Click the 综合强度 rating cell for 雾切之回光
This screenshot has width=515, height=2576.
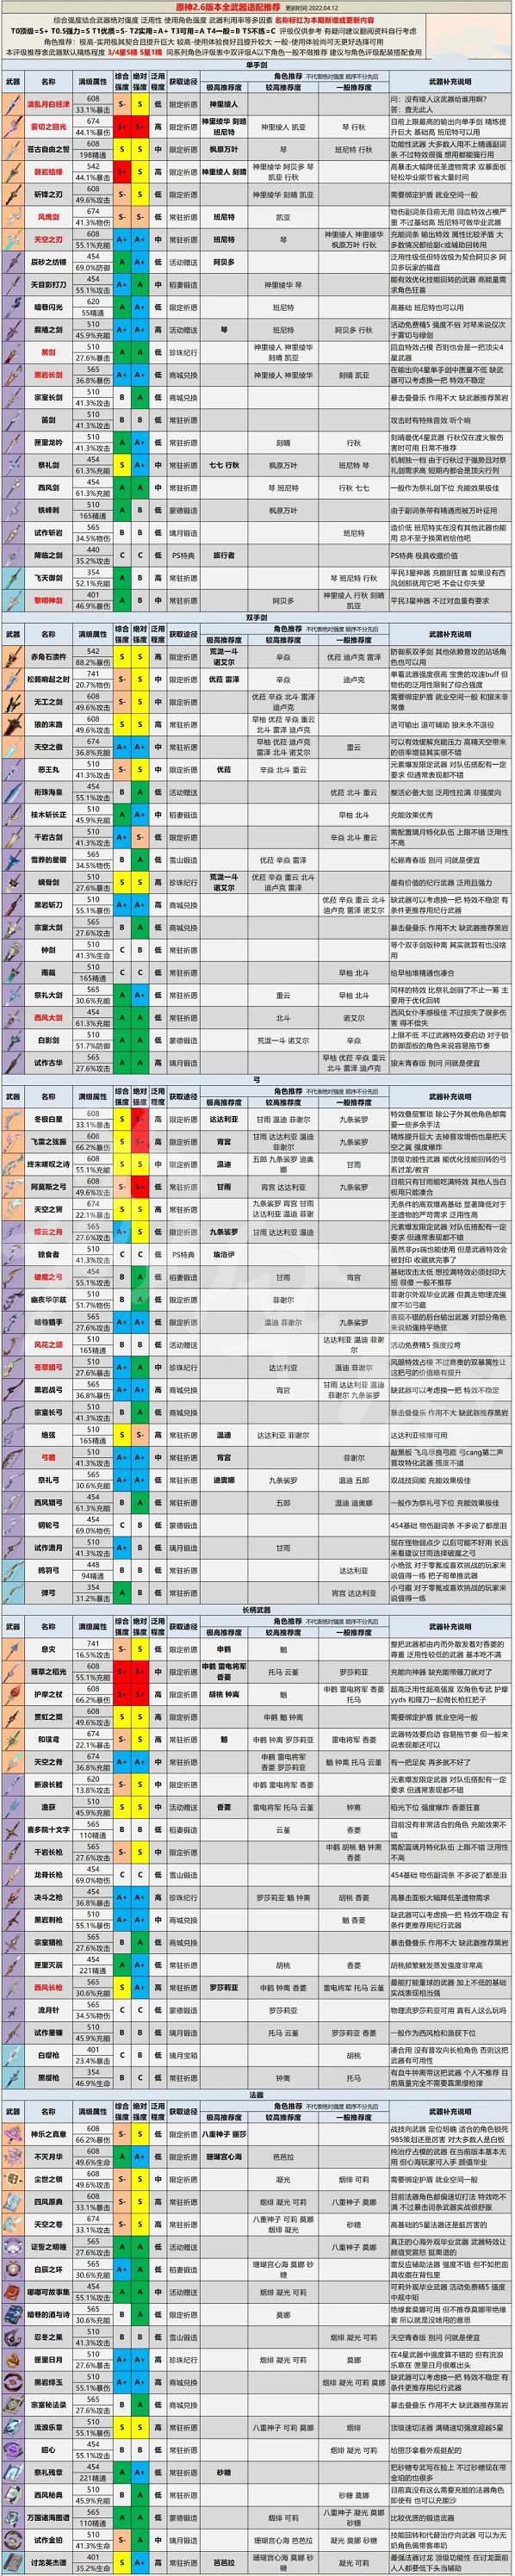click(x=121, y=126)
